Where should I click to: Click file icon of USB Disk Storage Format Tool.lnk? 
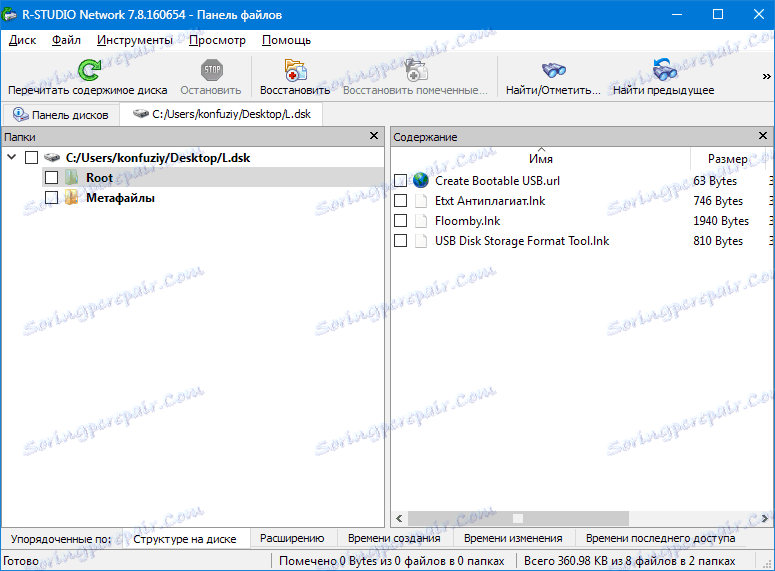tap(421, 241)
